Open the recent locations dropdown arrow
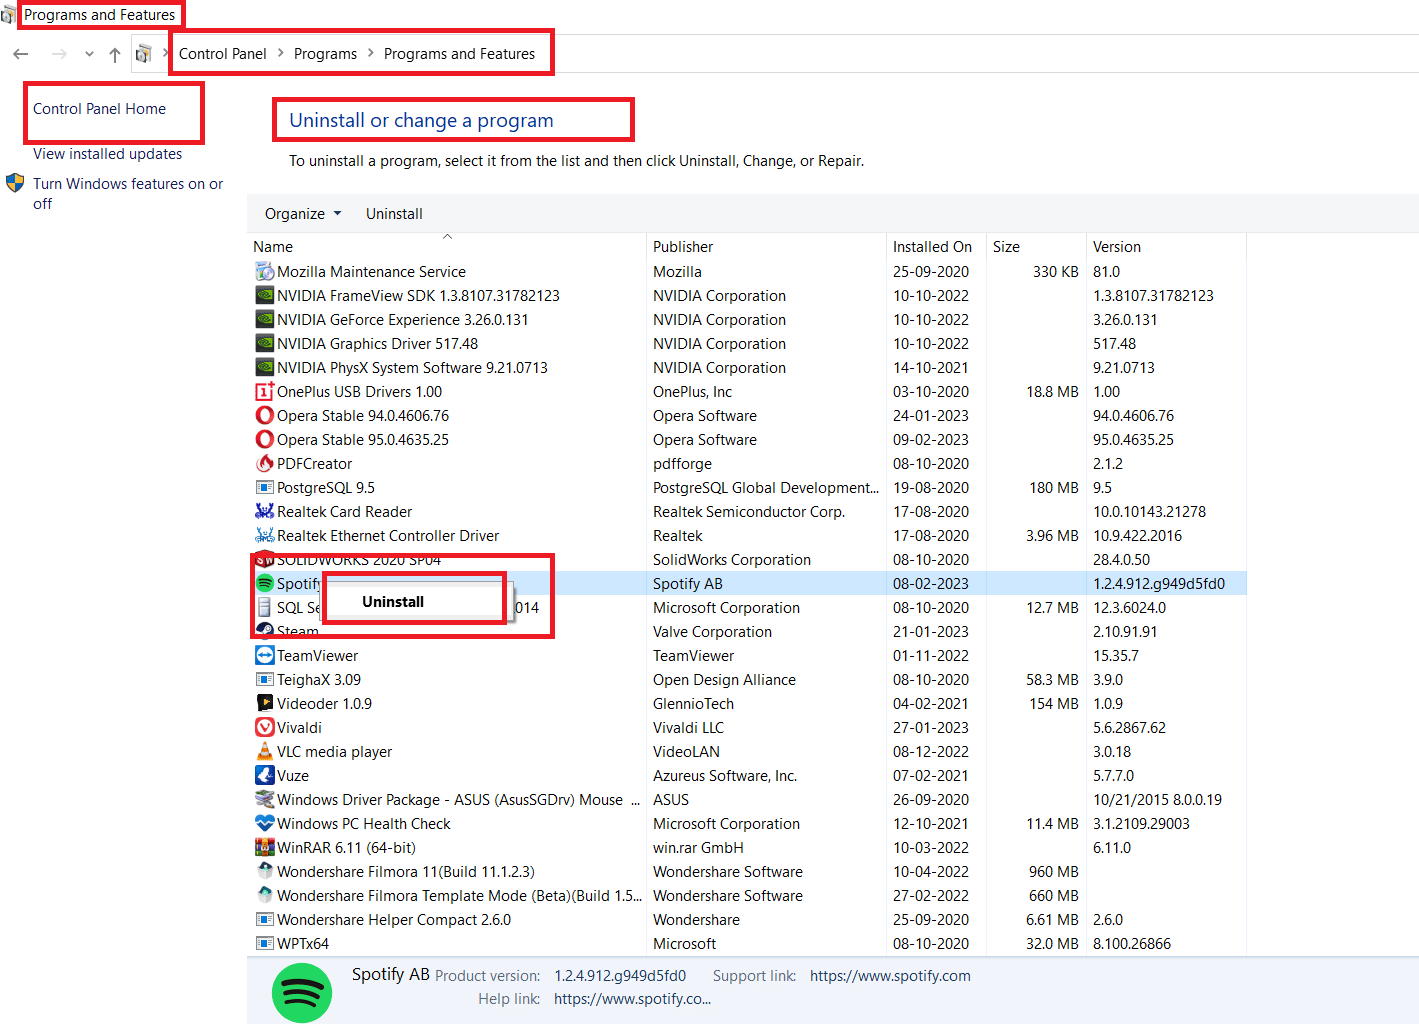 (89, 54)
